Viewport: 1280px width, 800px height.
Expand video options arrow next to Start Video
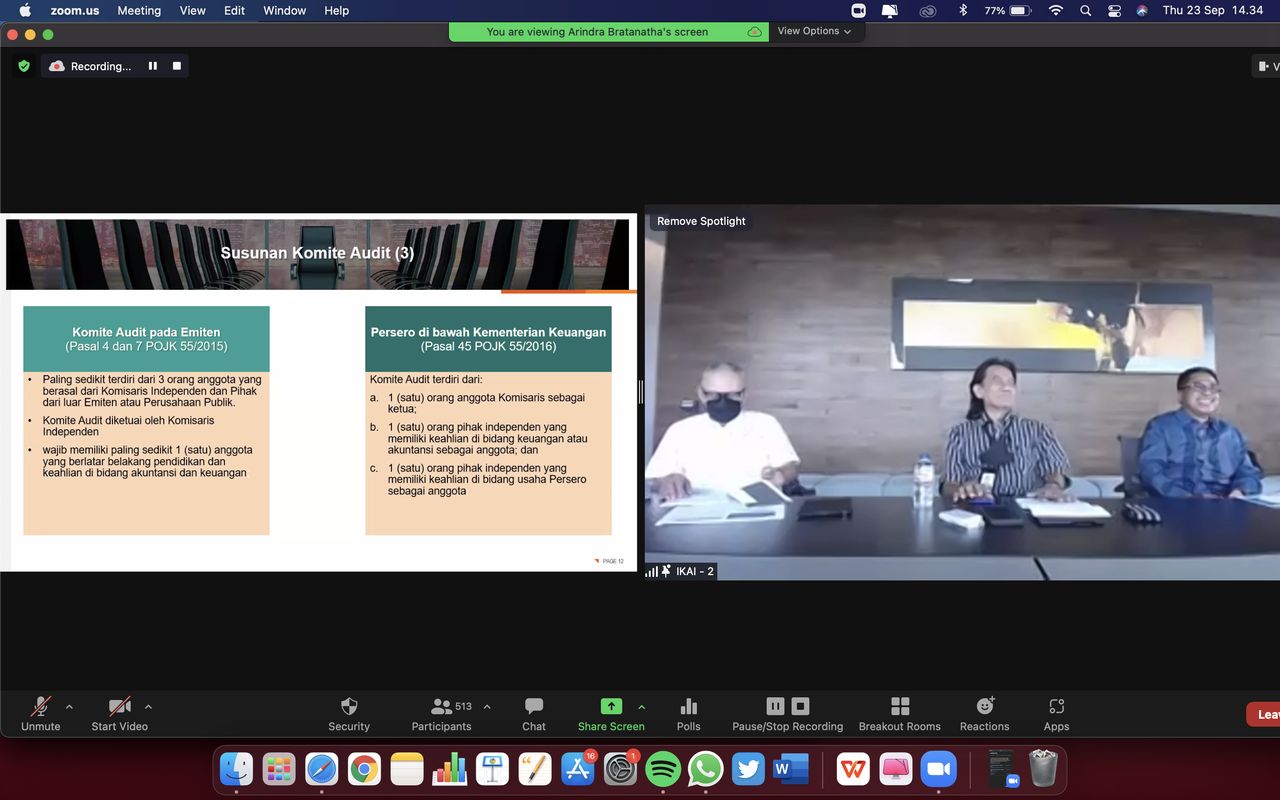(x=148, y=706)
